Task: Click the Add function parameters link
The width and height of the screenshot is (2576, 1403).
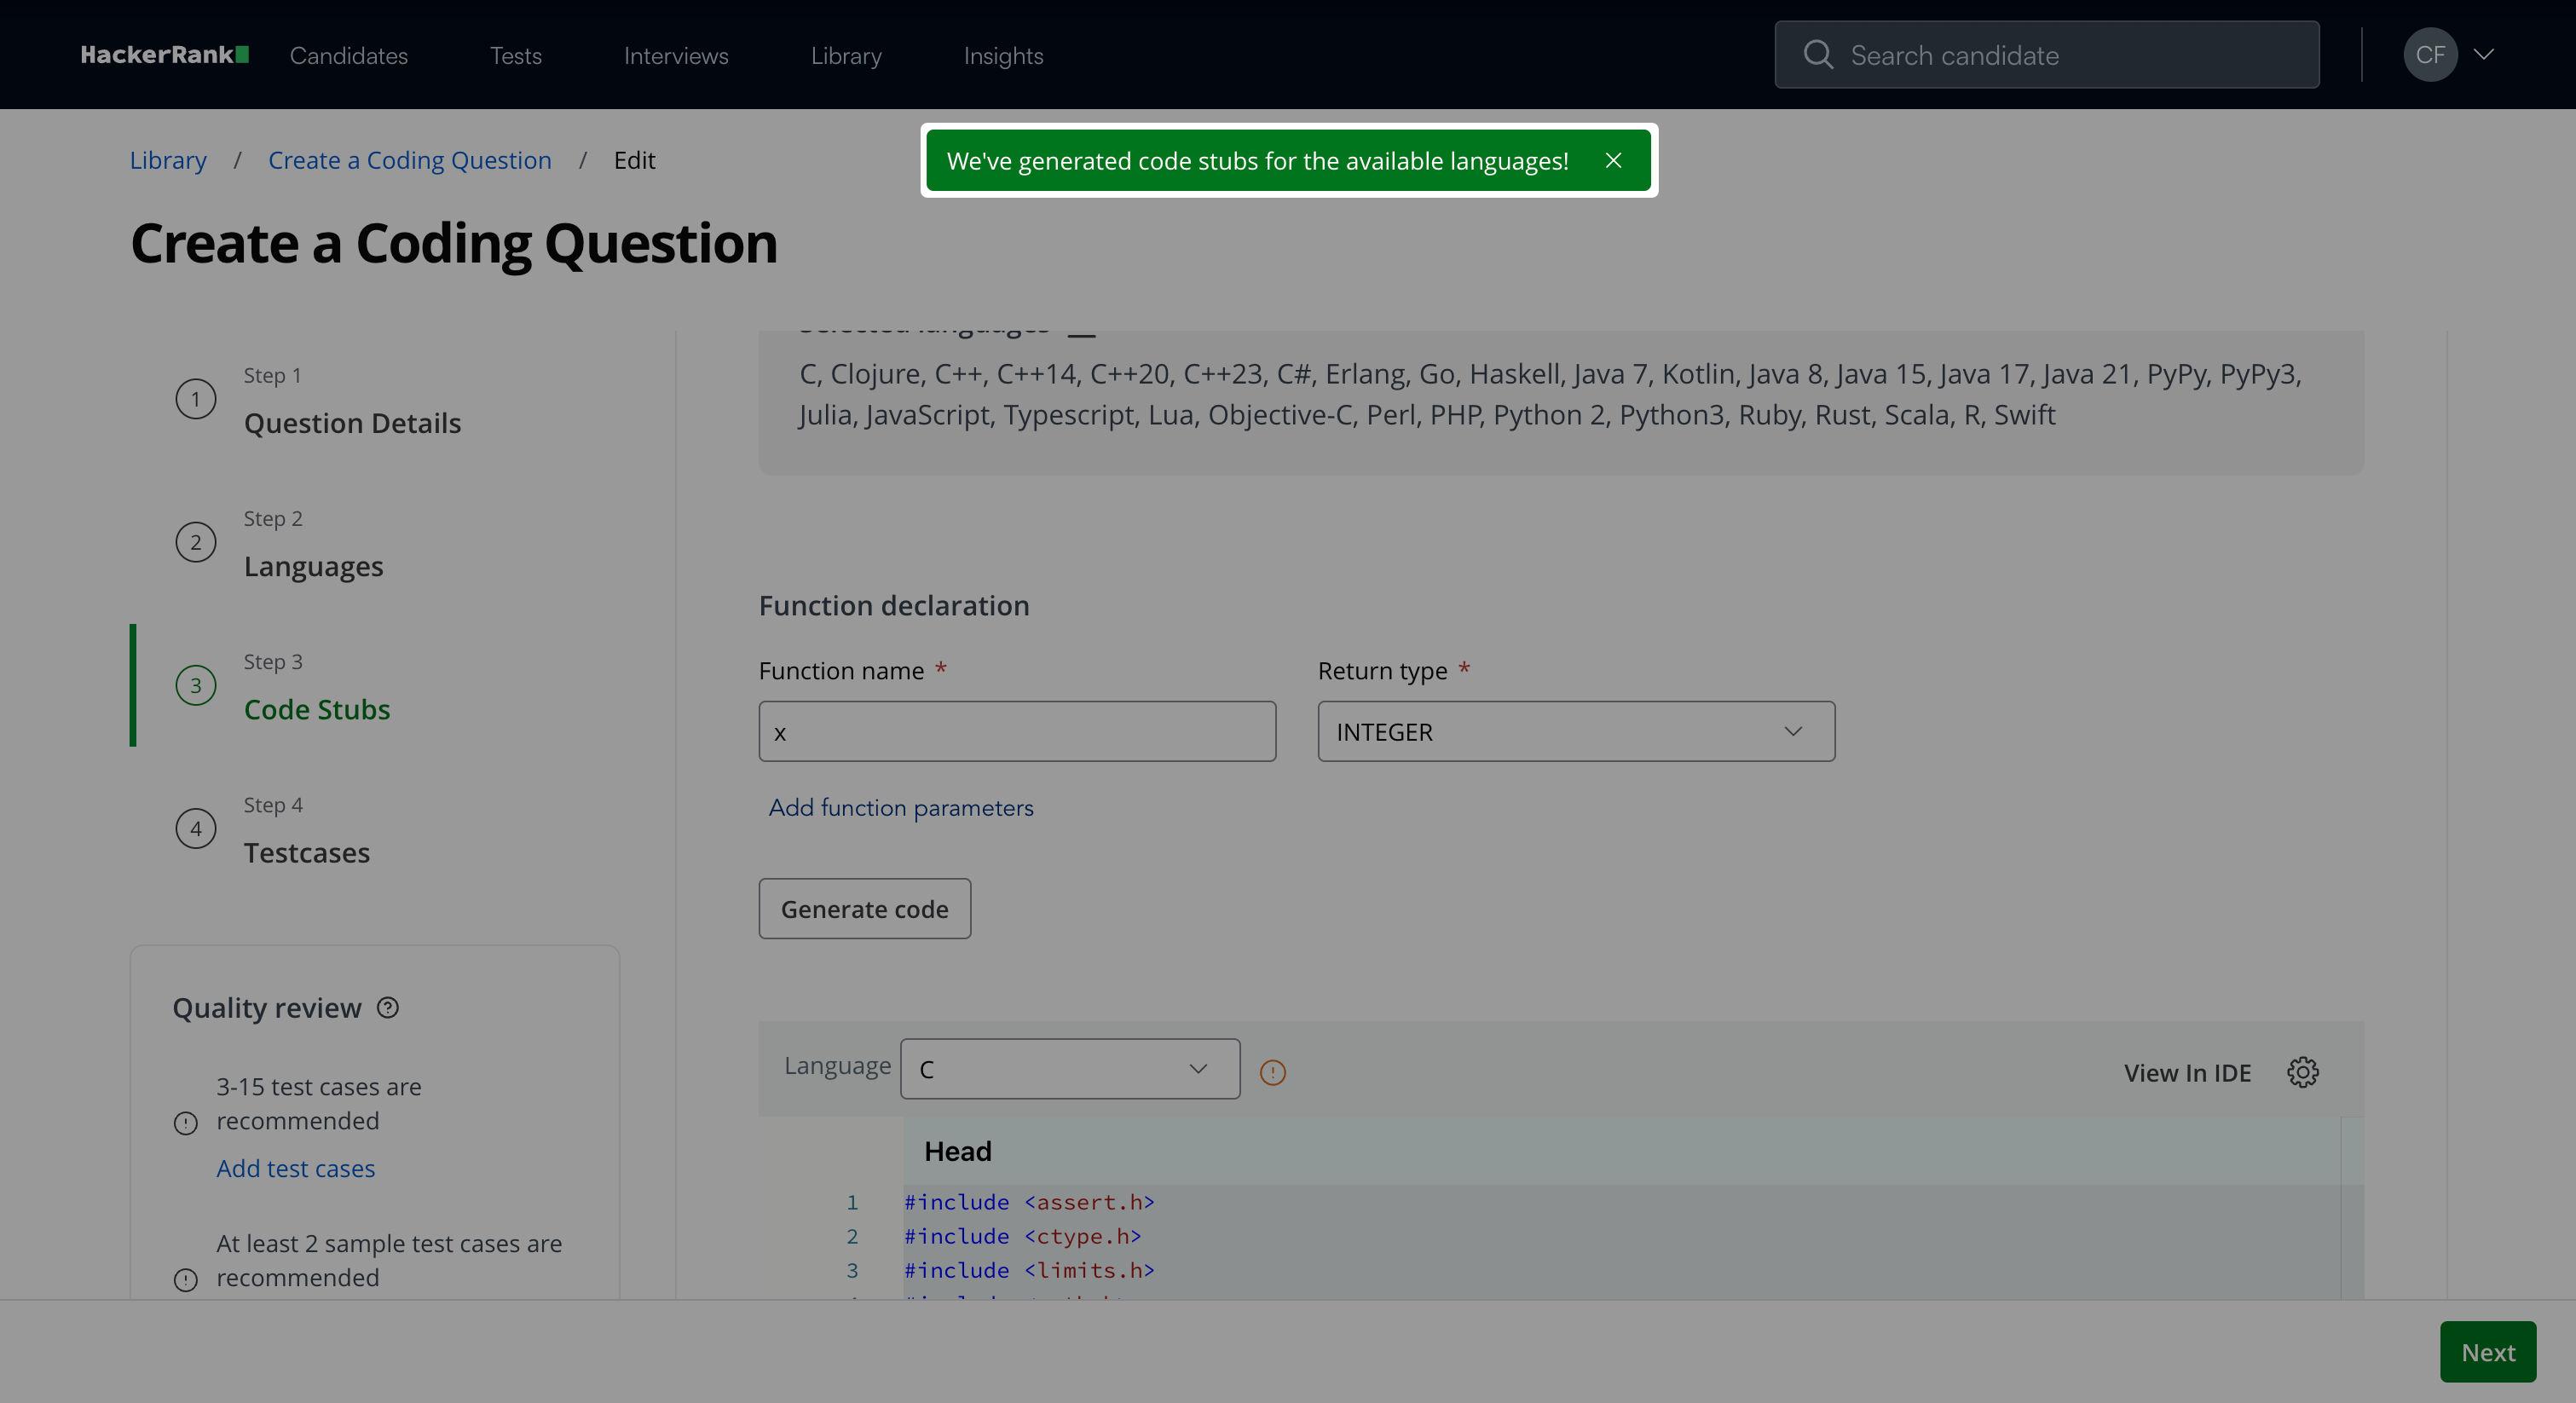Action: [900, 808]
